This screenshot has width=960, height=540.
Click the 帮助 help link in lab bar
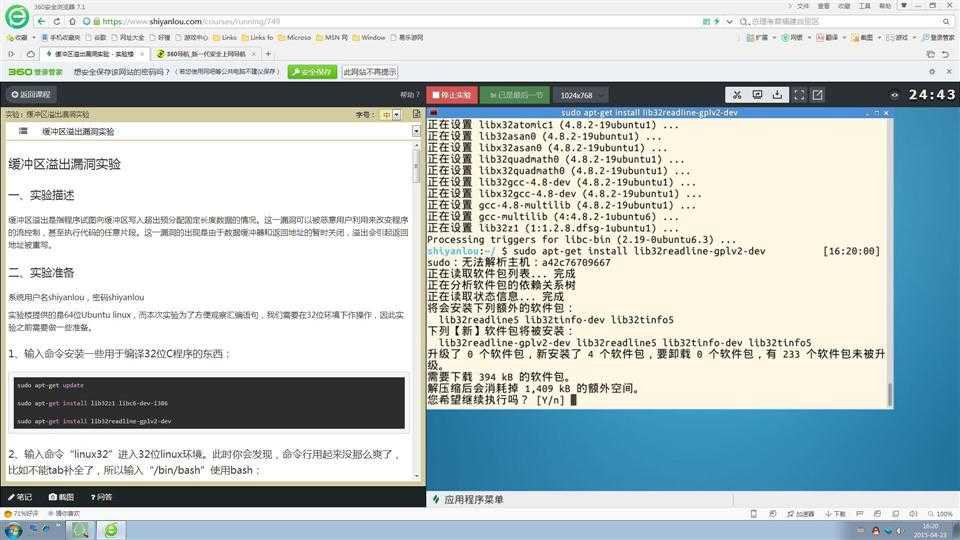pyautogui.click(x=409, y=95)
